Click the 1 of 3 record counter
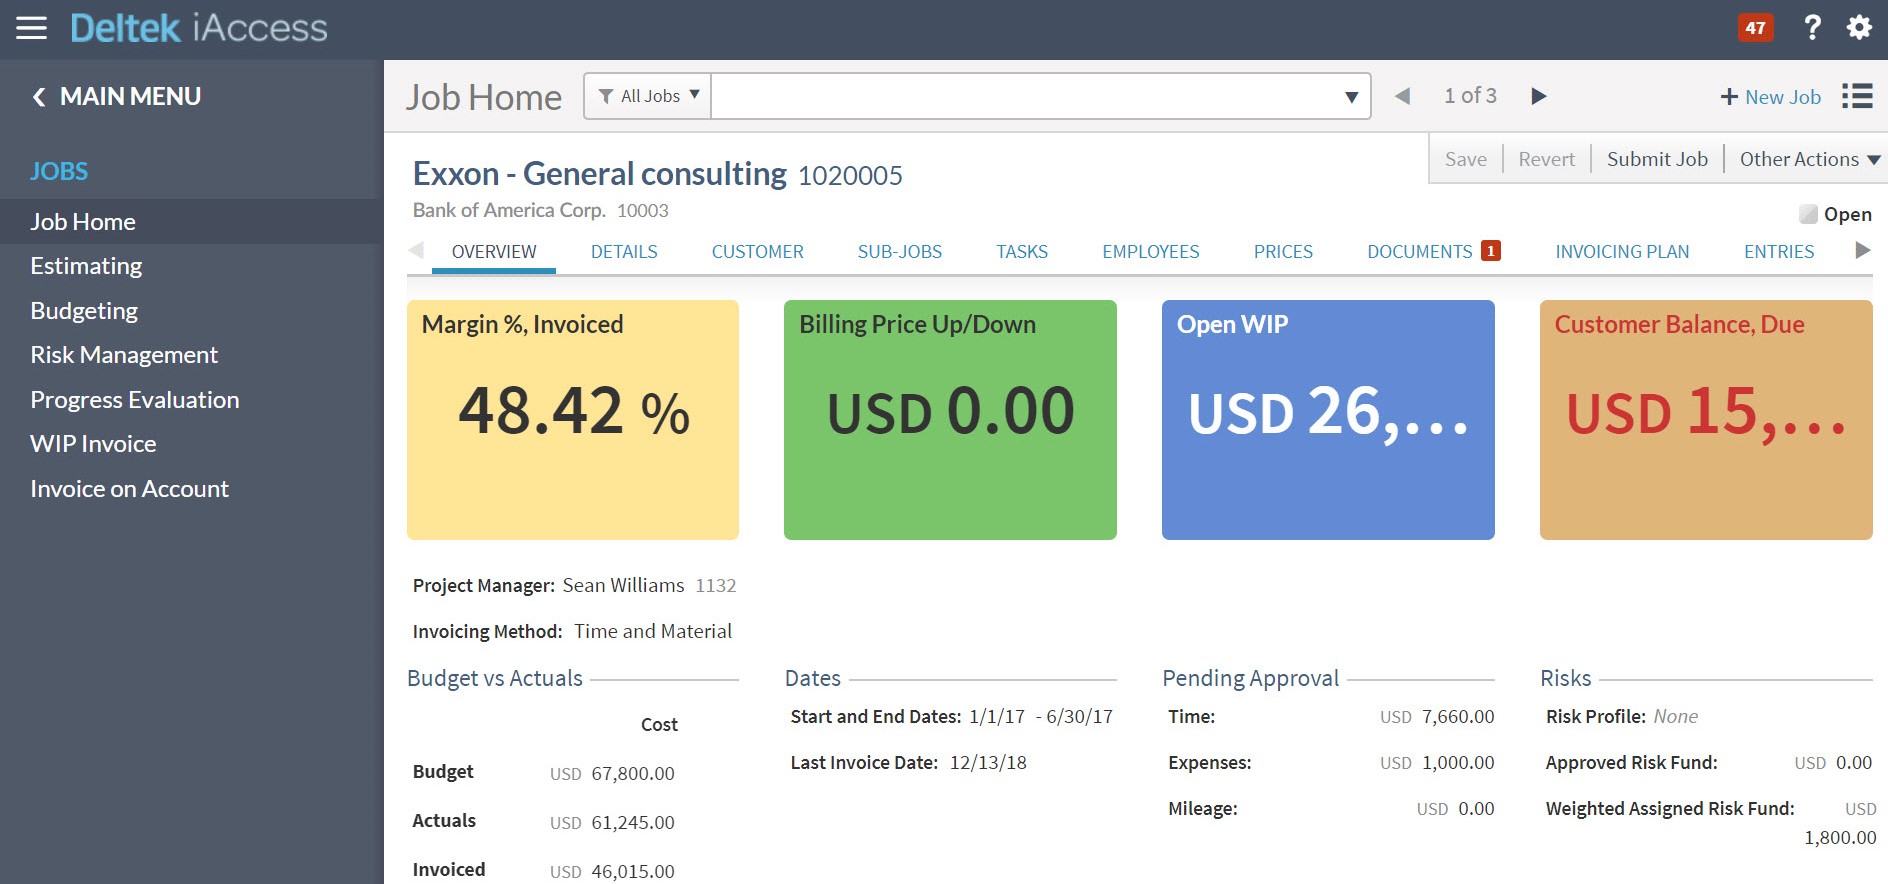Image resolution: width=1888 pixels, height=884 pixels. 1470,96
